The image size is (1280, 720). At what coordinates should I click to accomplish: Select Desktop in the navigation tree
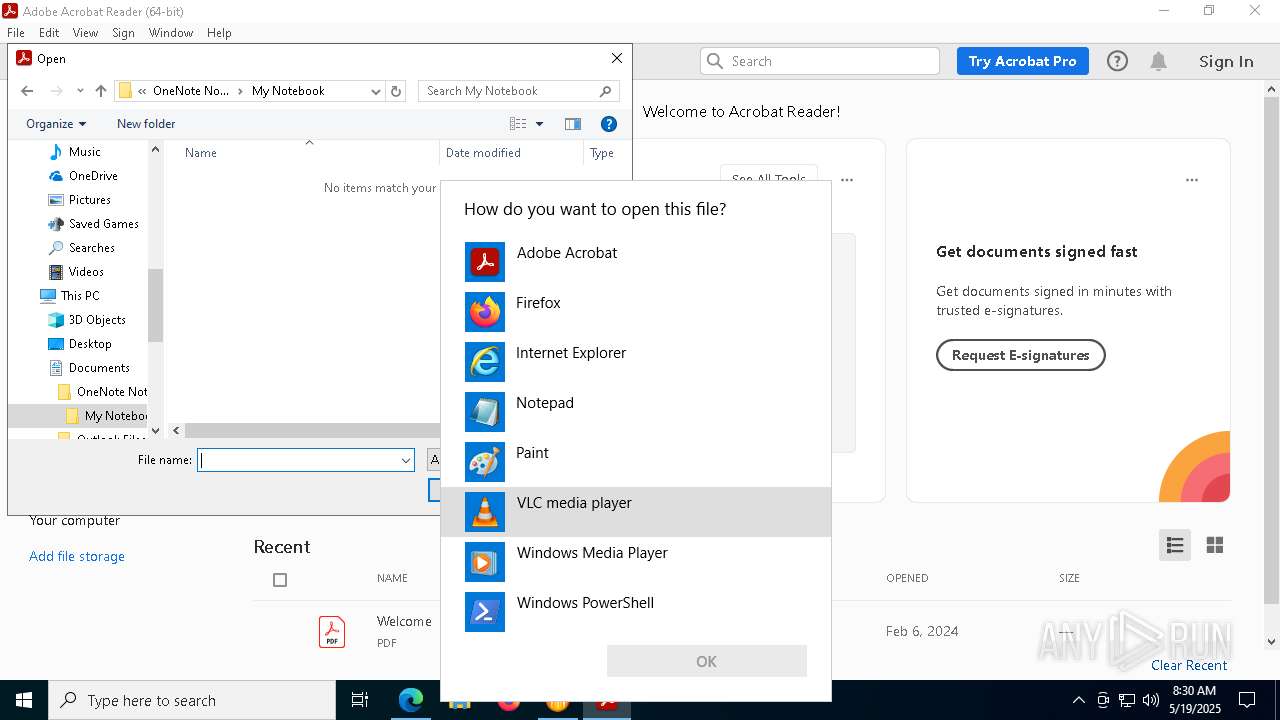[90, 344]
